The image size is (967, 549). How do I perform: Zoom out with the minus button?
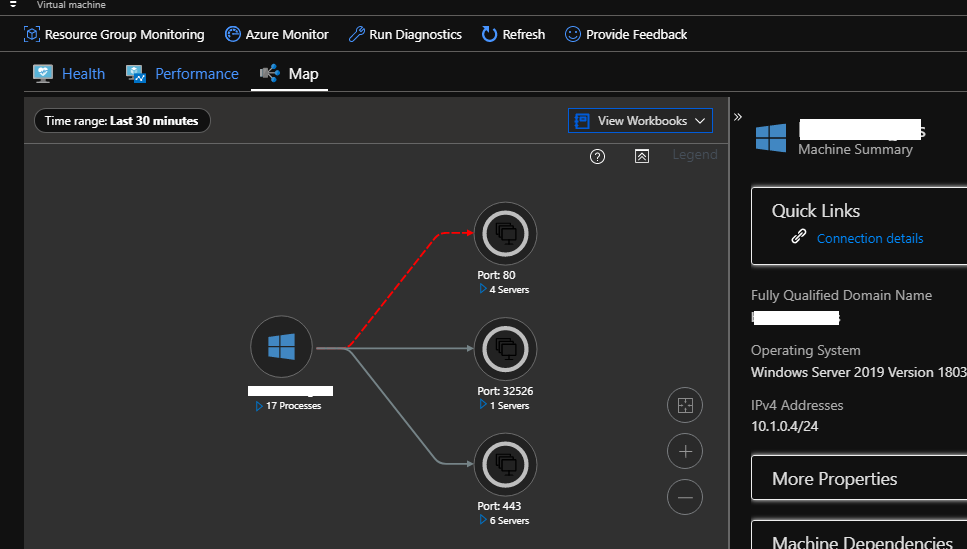click(x=685, y=497)
